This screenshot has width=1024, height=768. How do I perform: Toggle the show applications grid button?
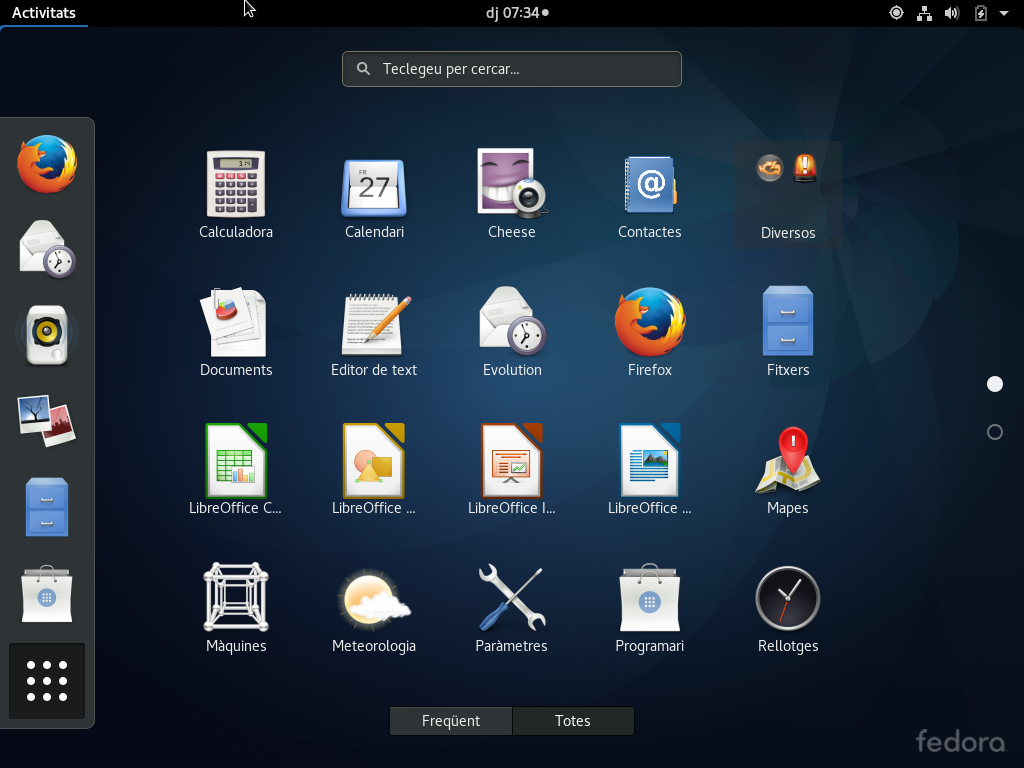47,680
